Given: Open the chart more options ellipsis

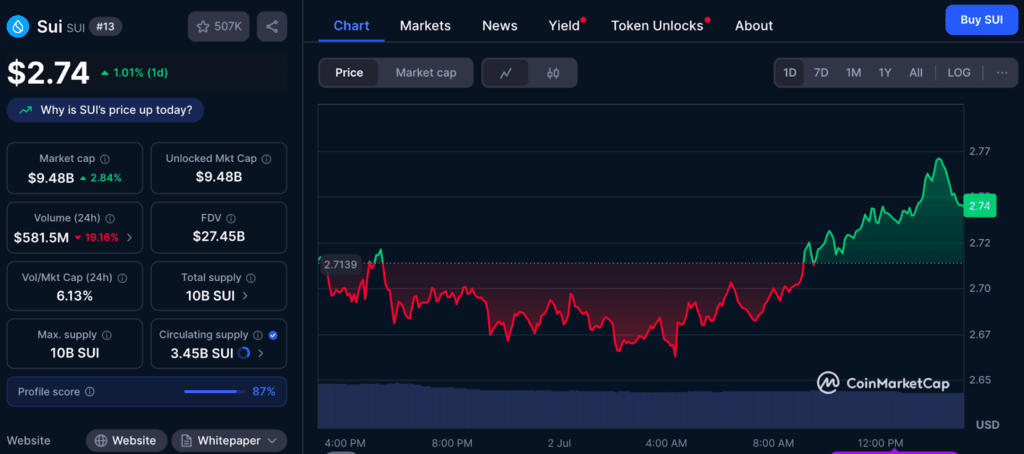Looking at the screenshot, I should (1002, 73).
